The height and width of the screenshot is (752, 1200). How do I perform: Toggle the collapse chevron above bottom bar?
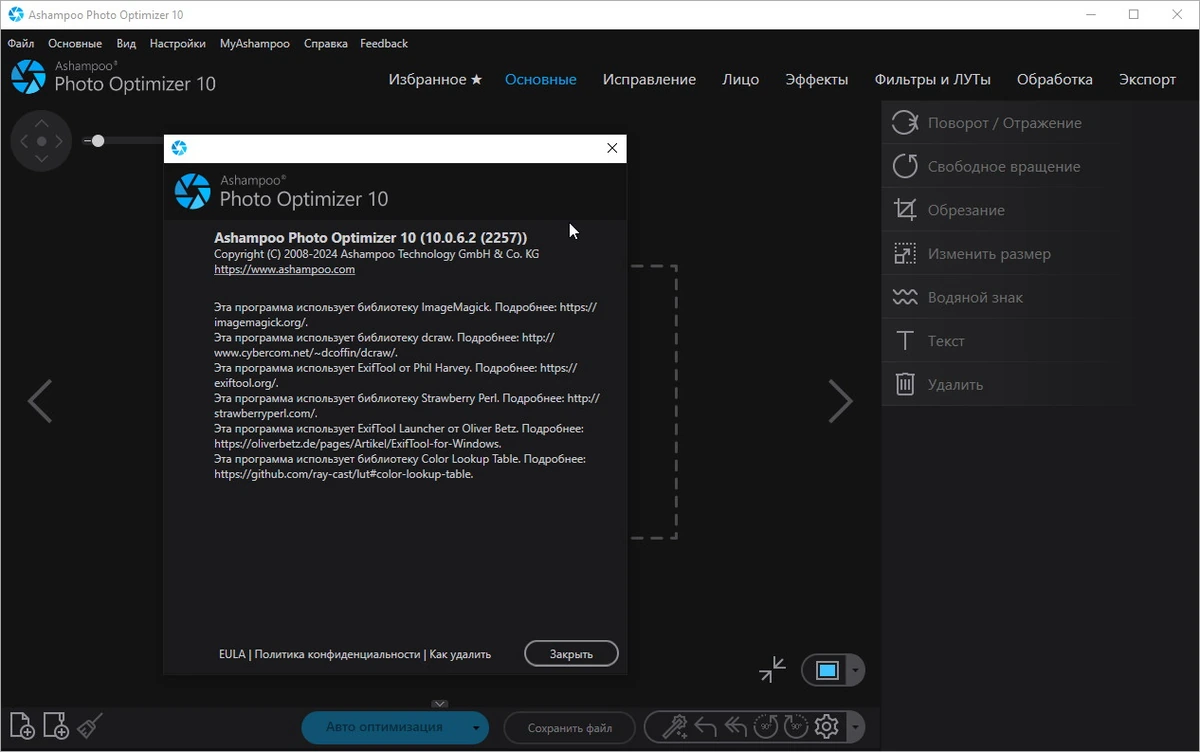click(x=441, y=704)
